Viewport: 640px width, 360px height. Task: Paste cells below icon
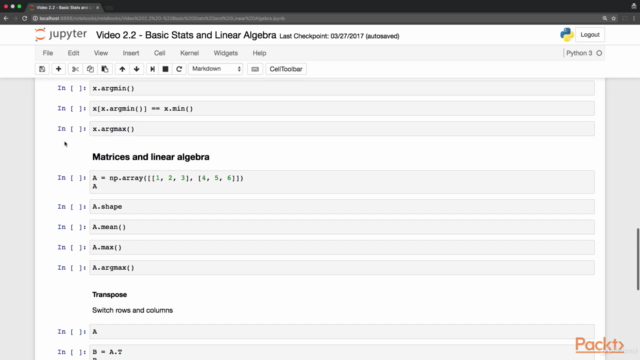click(105, 69)
